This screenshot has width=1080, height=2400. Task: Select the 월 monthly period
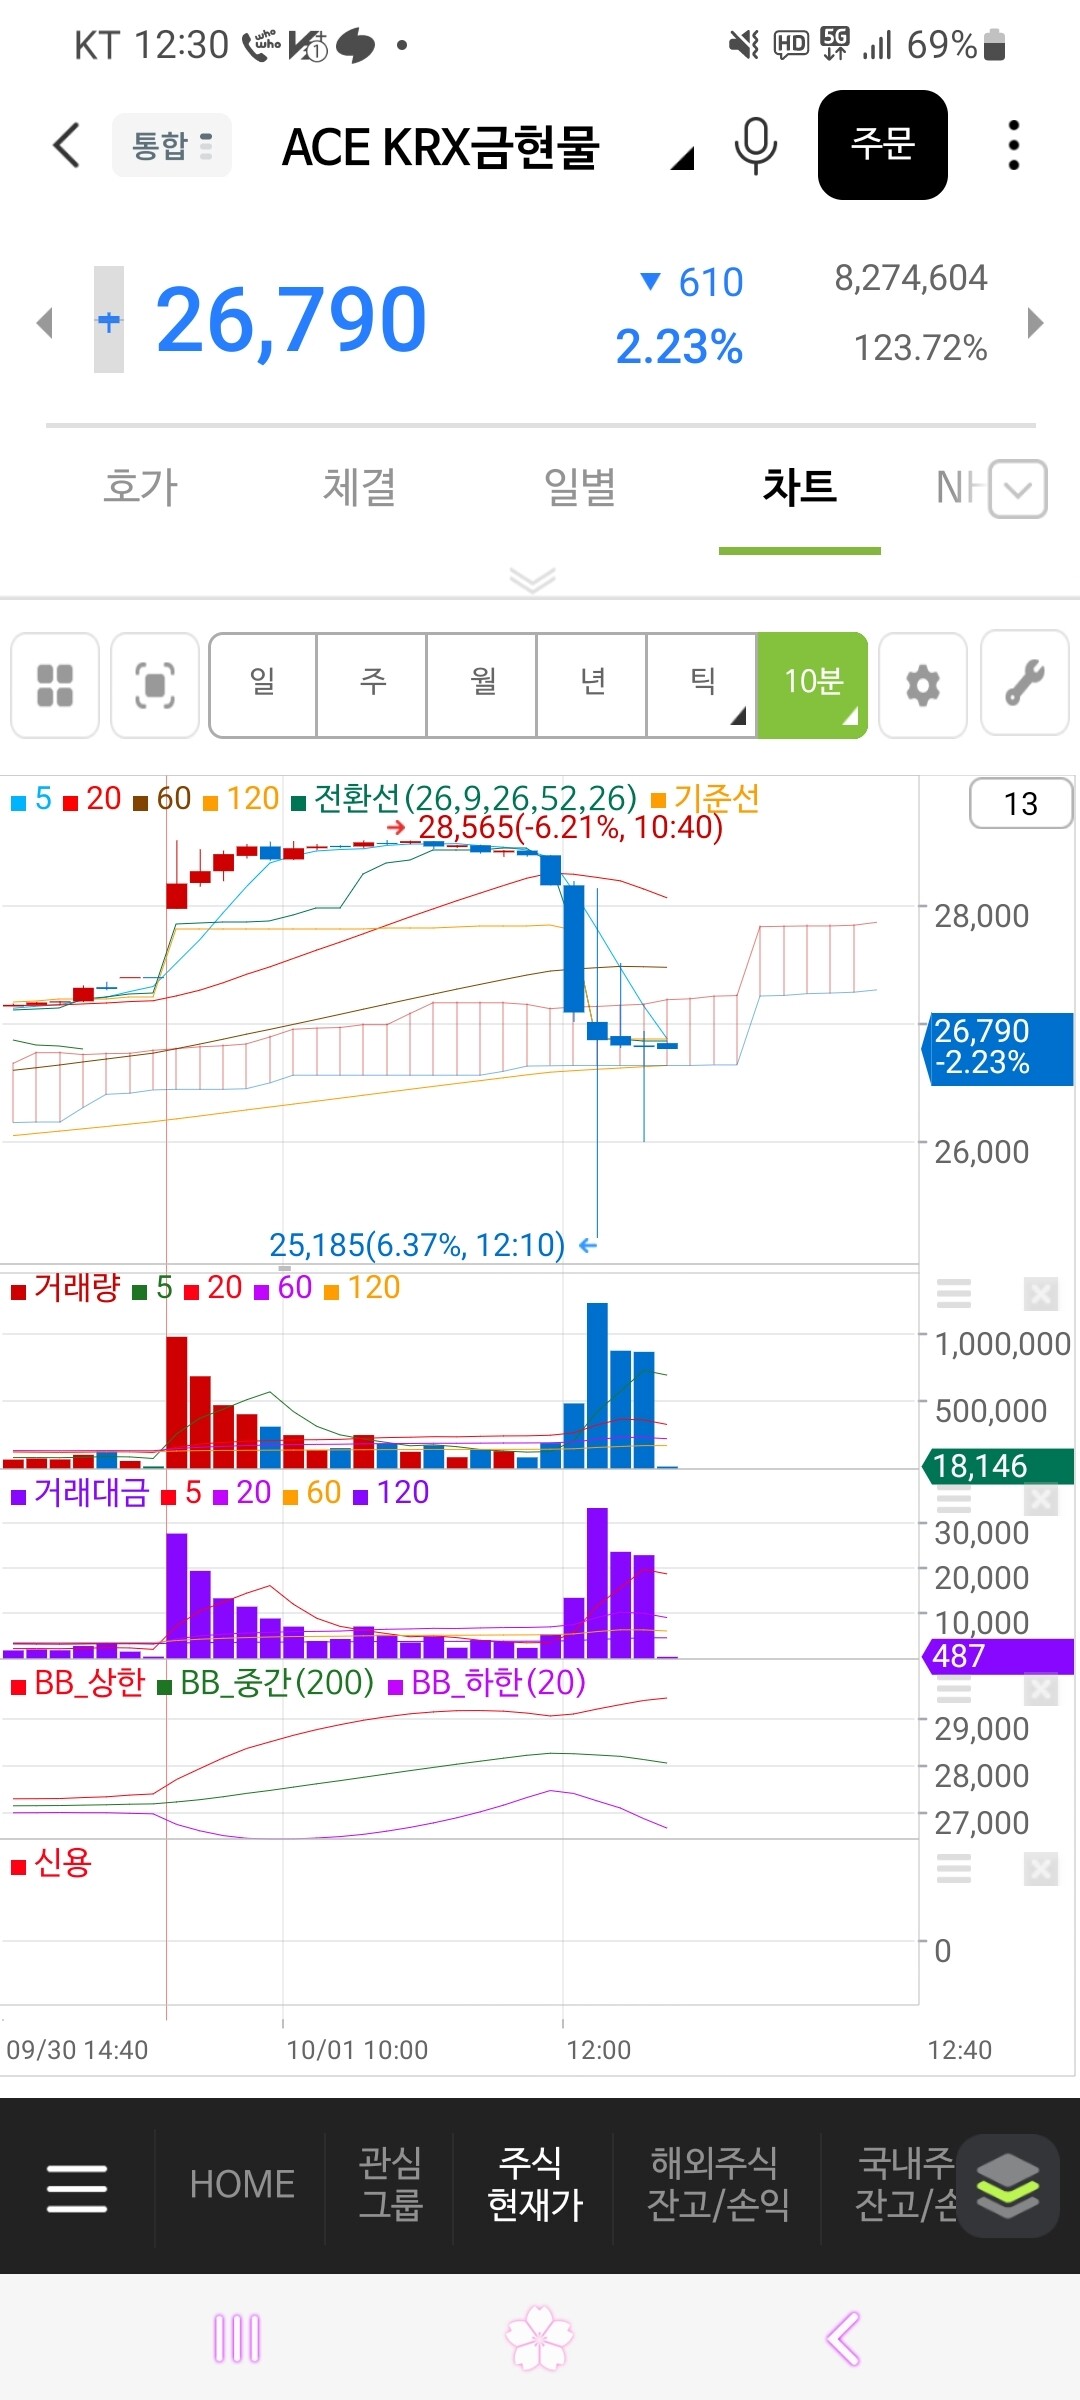tap(482, 685)
